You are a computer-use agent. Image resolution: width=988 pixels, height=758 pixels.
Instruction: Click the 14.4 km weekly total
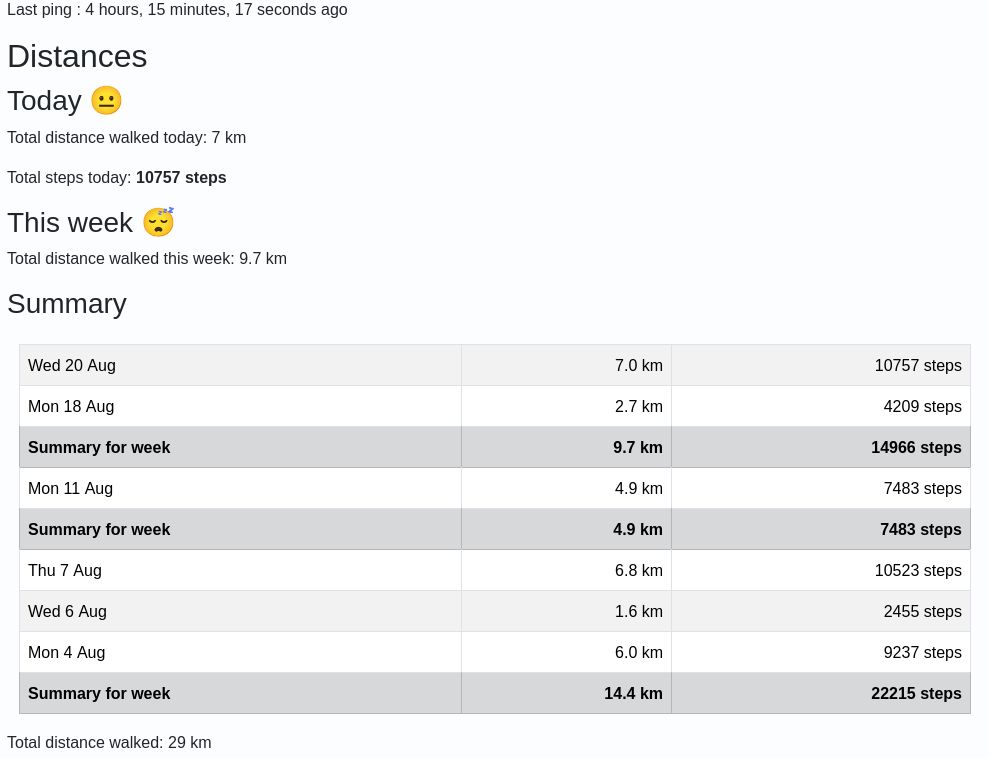tap(633, 693)
